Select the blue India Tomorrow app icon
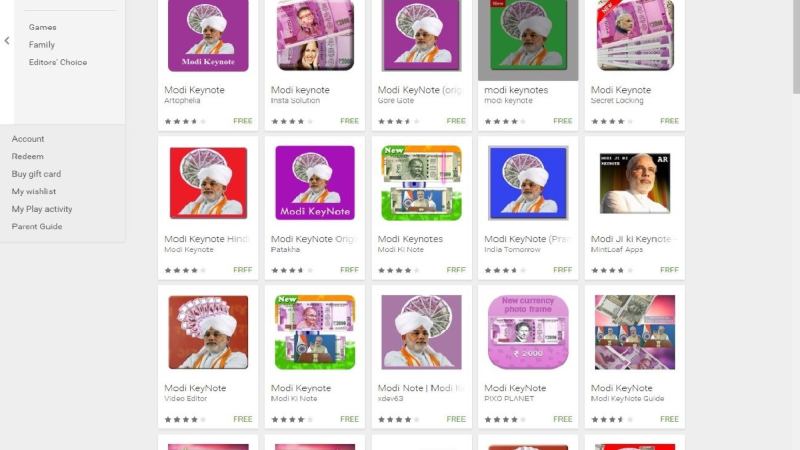The image size is (800, 450). (x=528, y=183)
